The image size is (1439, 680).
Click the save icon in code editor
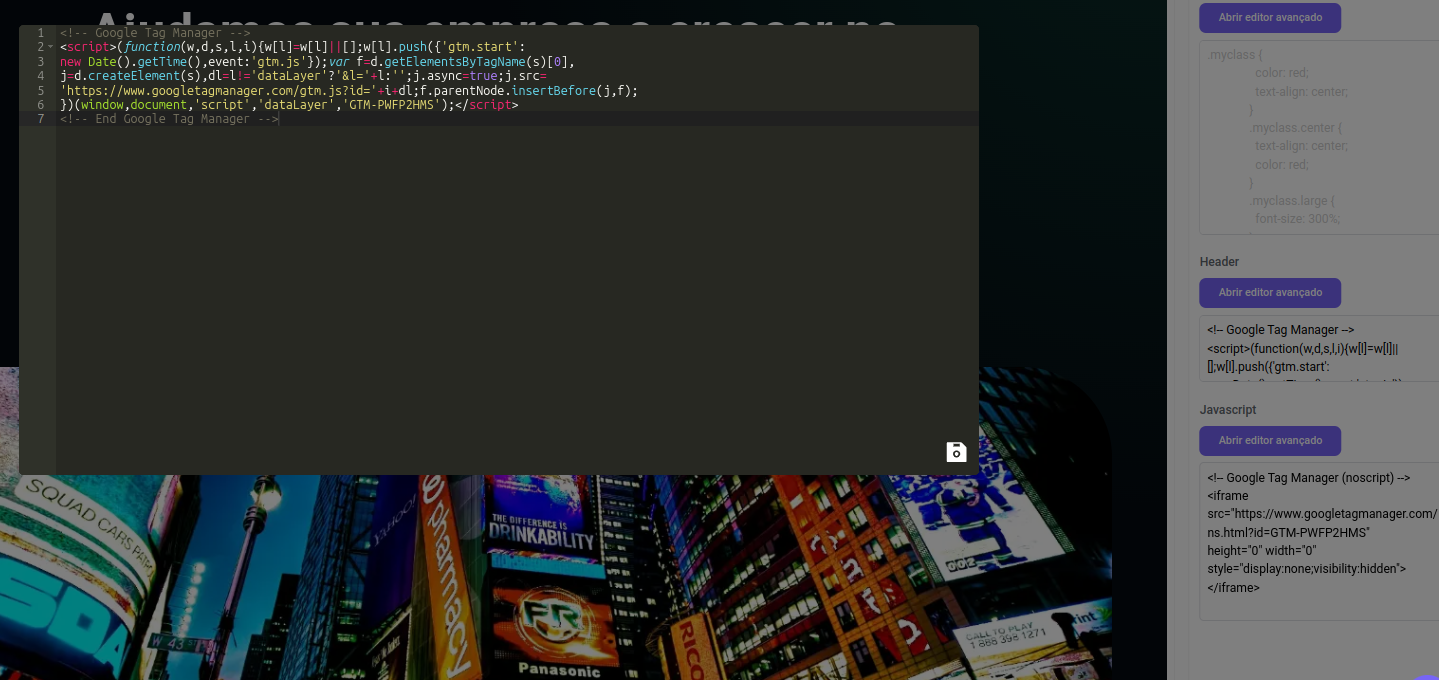[956, 452]
